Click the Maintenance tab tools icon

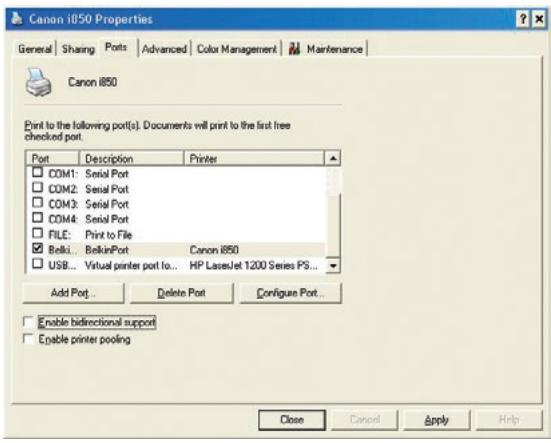tap(294, 48)
